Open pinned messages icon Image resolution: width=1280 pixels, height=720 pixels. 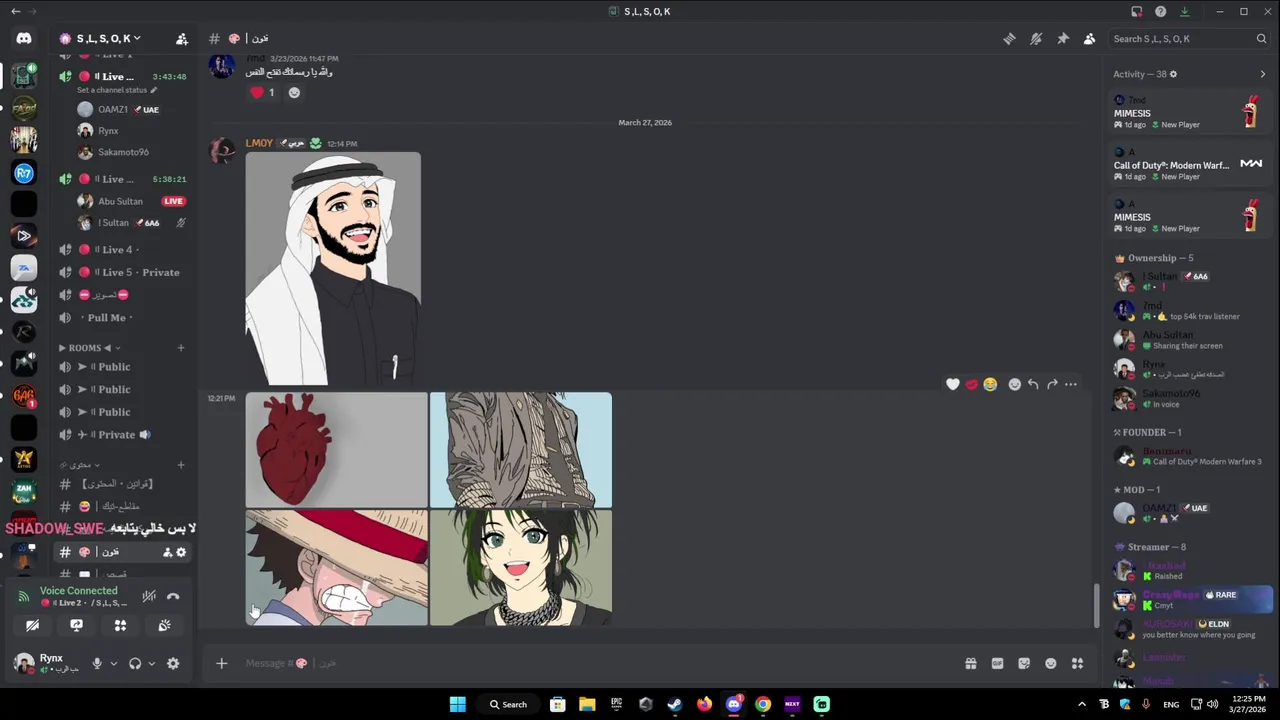pyautogui.click(x=1062, y=39)
